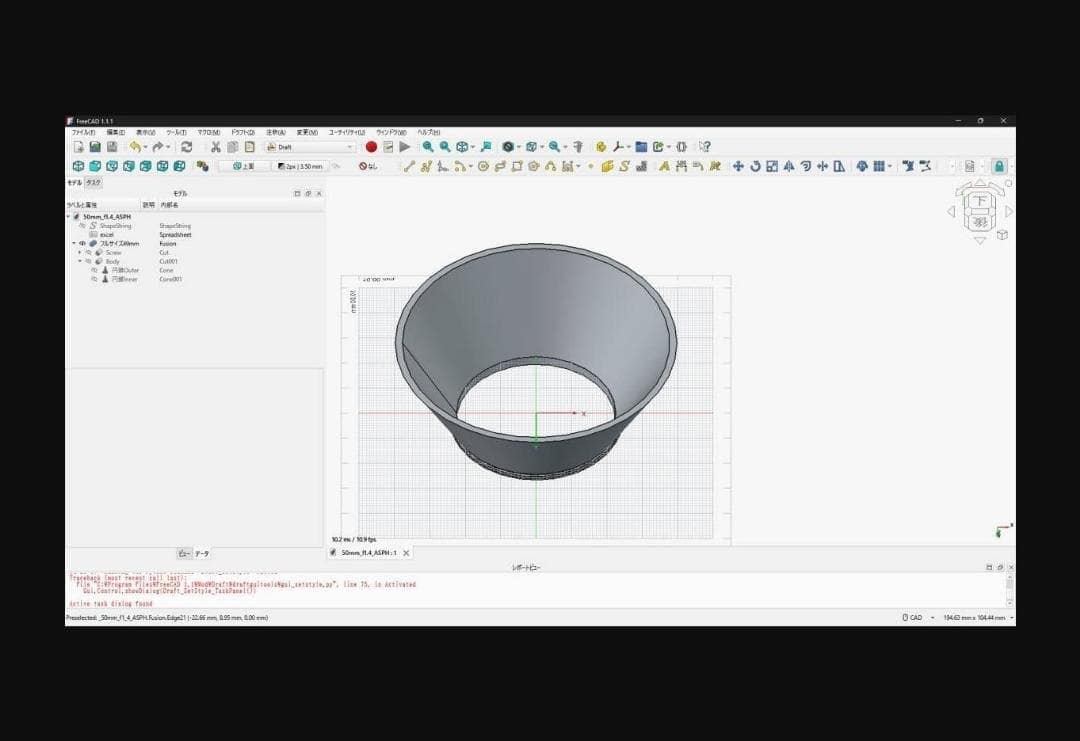Click the navigation cube 下 face
1080x741 pixels.
(x=980, y=201)
